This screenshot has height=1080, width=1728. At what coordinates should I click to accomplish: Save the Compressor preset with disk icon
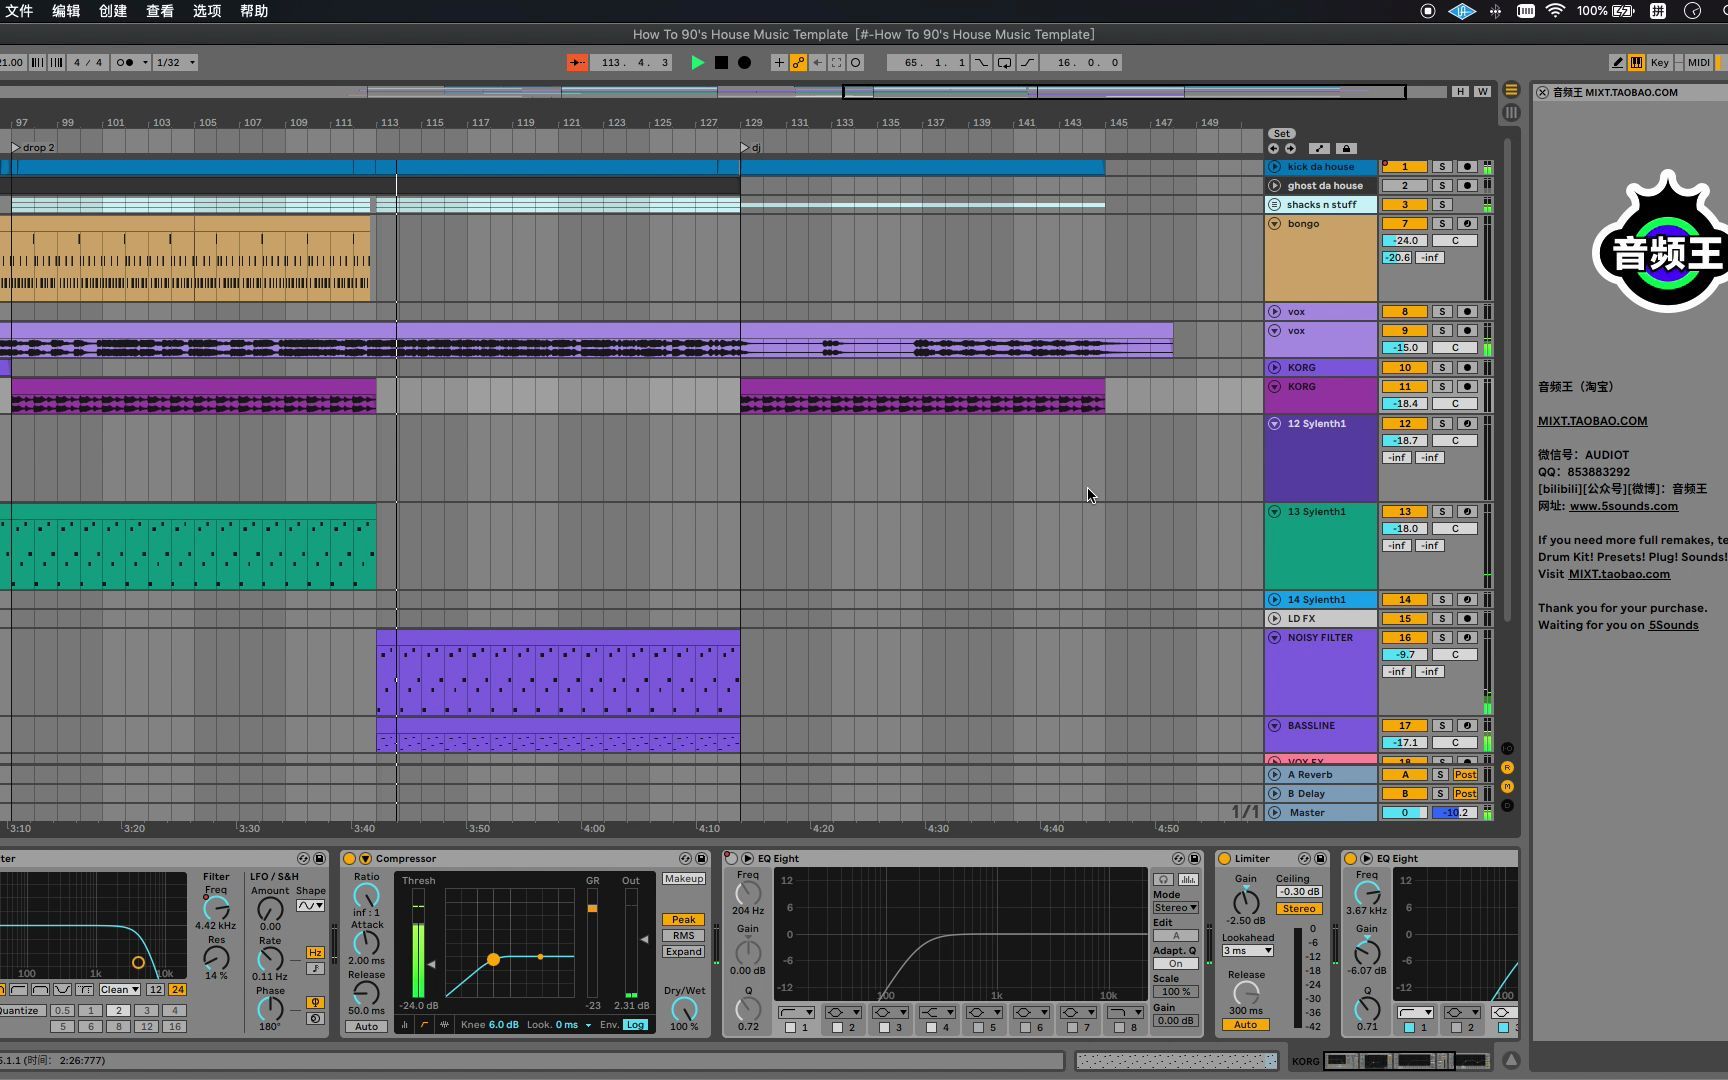point(701,858)
